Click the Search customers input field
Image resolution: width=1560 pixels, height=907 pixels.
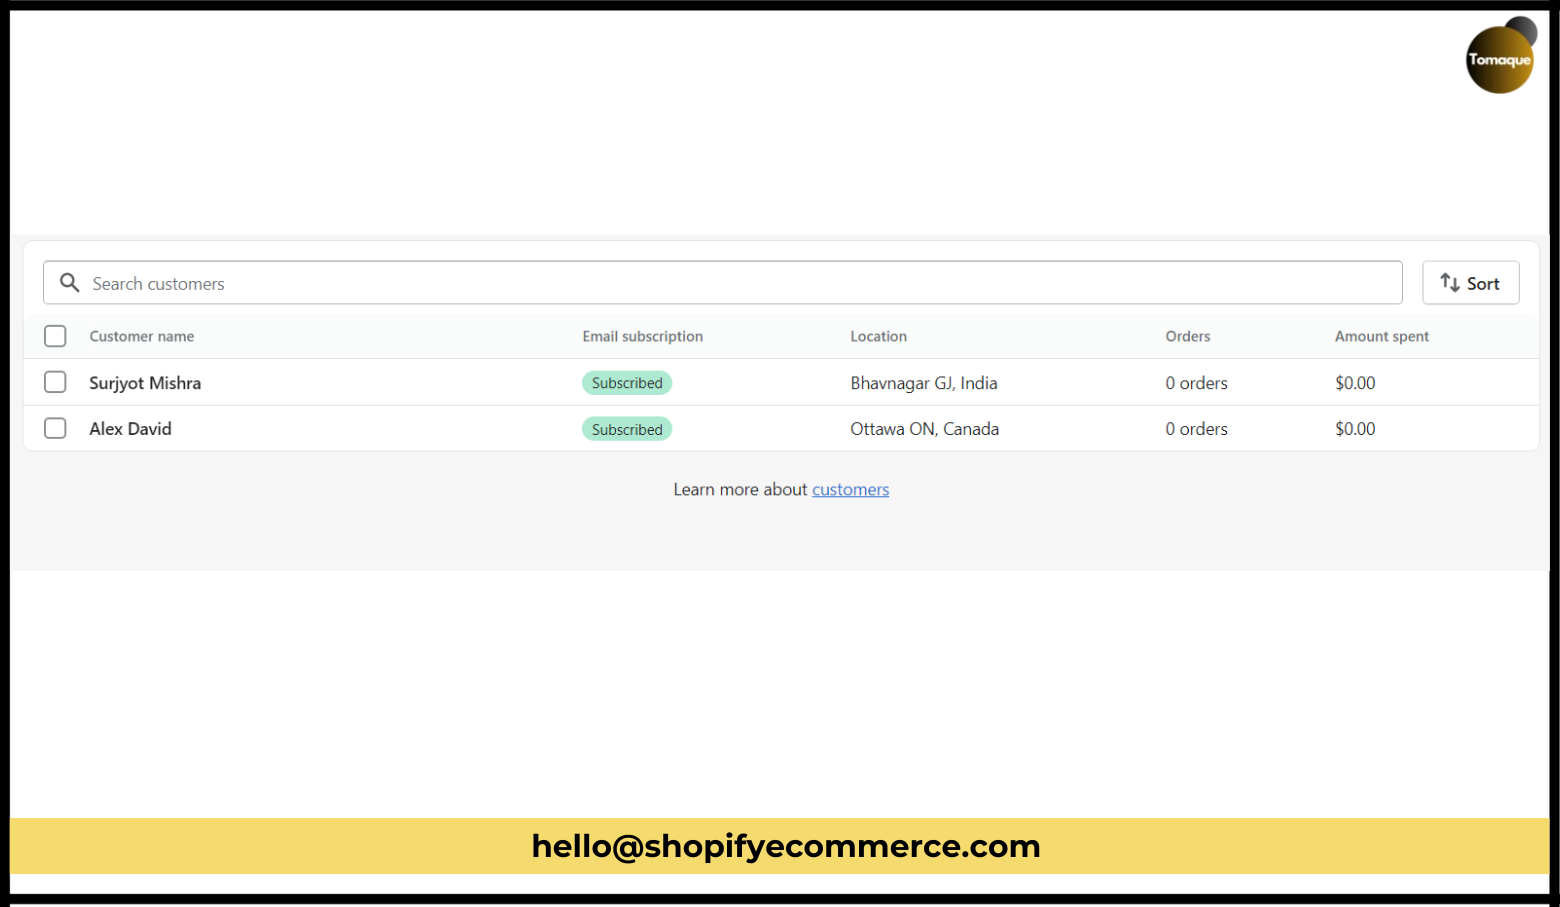pos(722,283)
